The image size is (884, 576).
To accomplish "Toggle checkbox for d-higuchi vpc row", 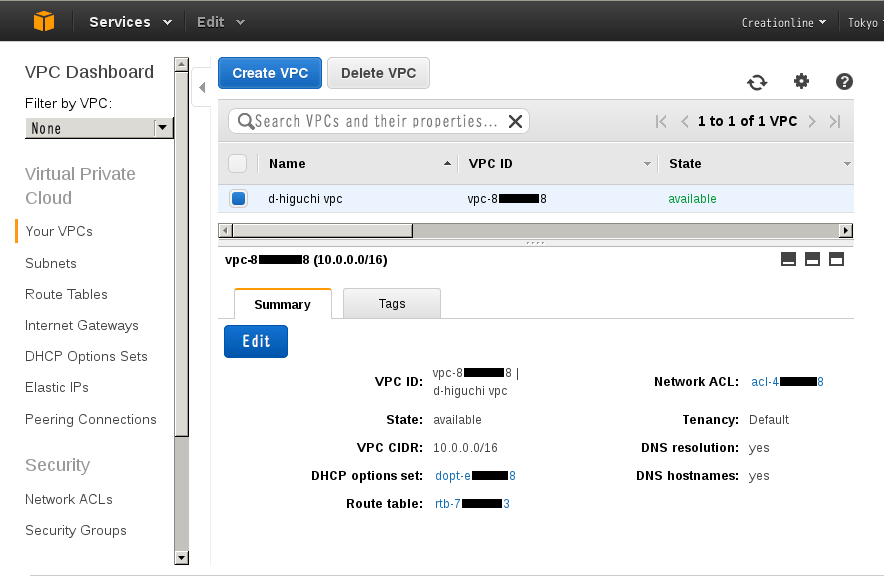I will (x=238, y=198).
